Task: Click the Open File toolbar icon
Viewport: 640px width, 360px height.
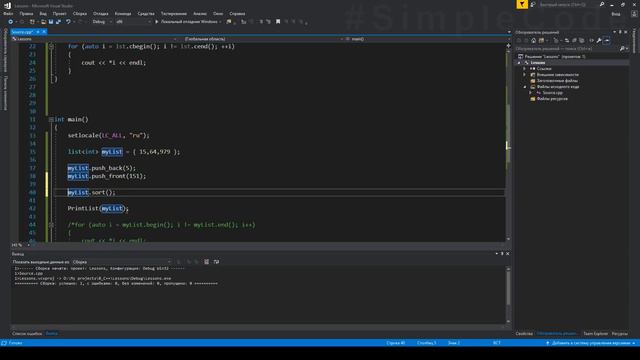Action: [x=43, y=22]
